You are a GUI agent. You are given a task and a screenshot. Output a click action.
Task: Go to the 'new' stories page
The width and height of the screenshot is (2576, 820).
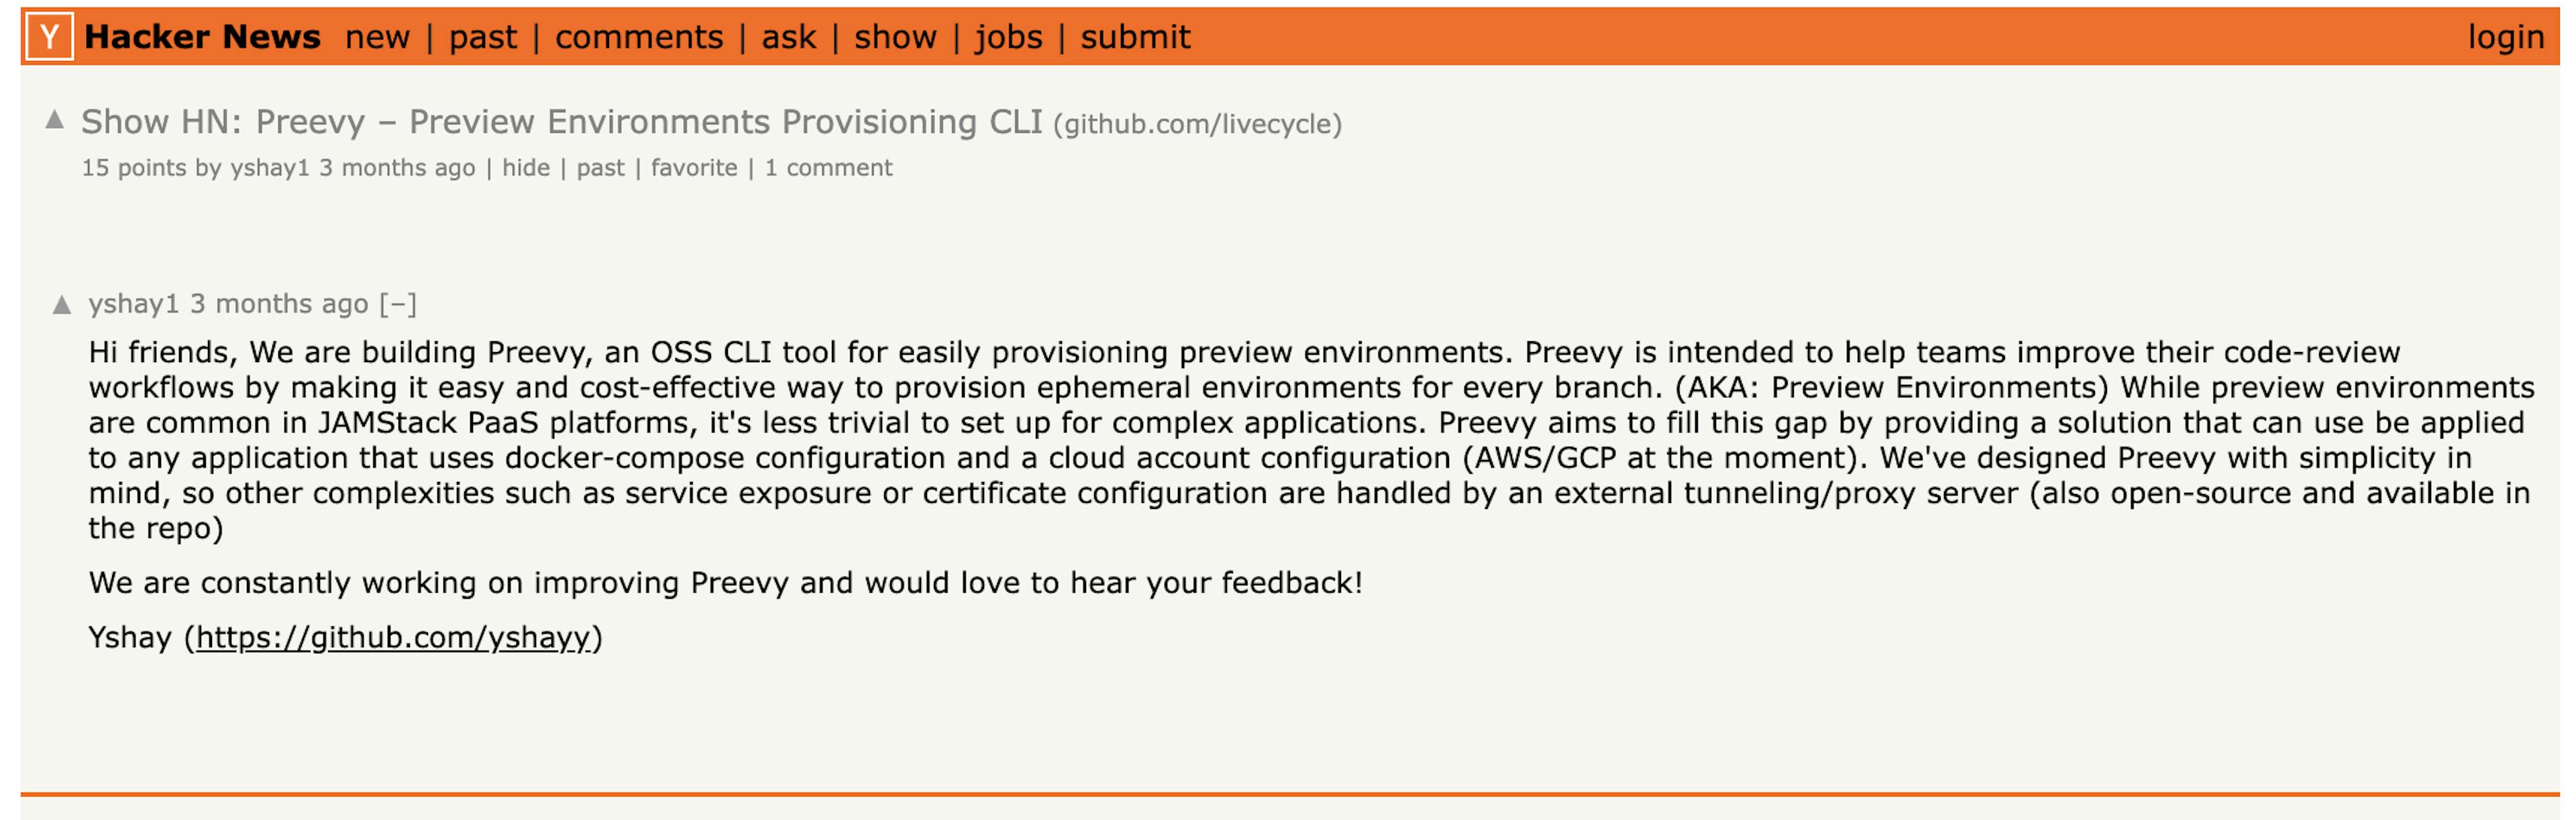click(x=377, y=38)
